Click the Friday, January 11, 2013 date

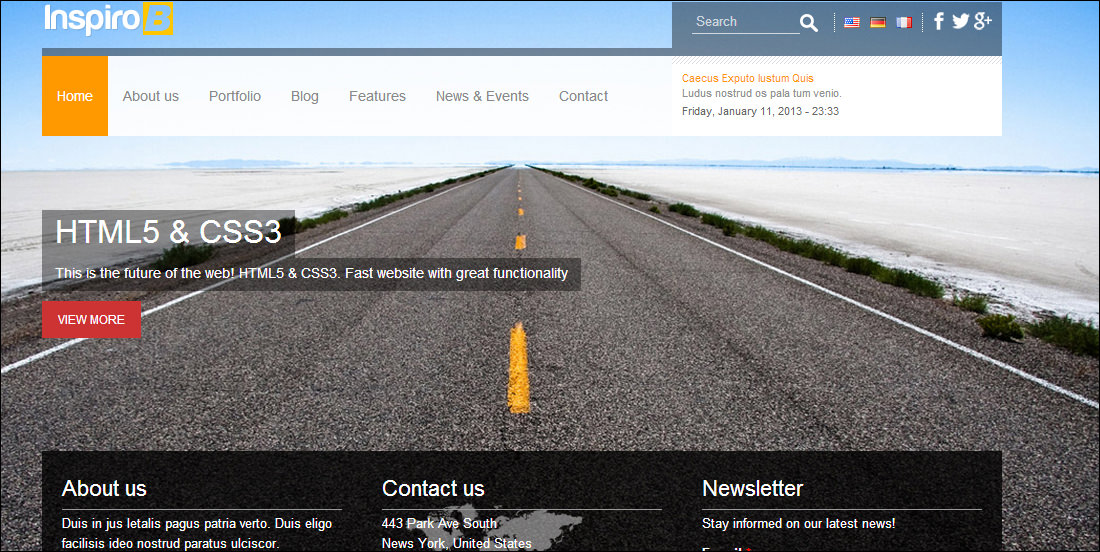(760, 111)
